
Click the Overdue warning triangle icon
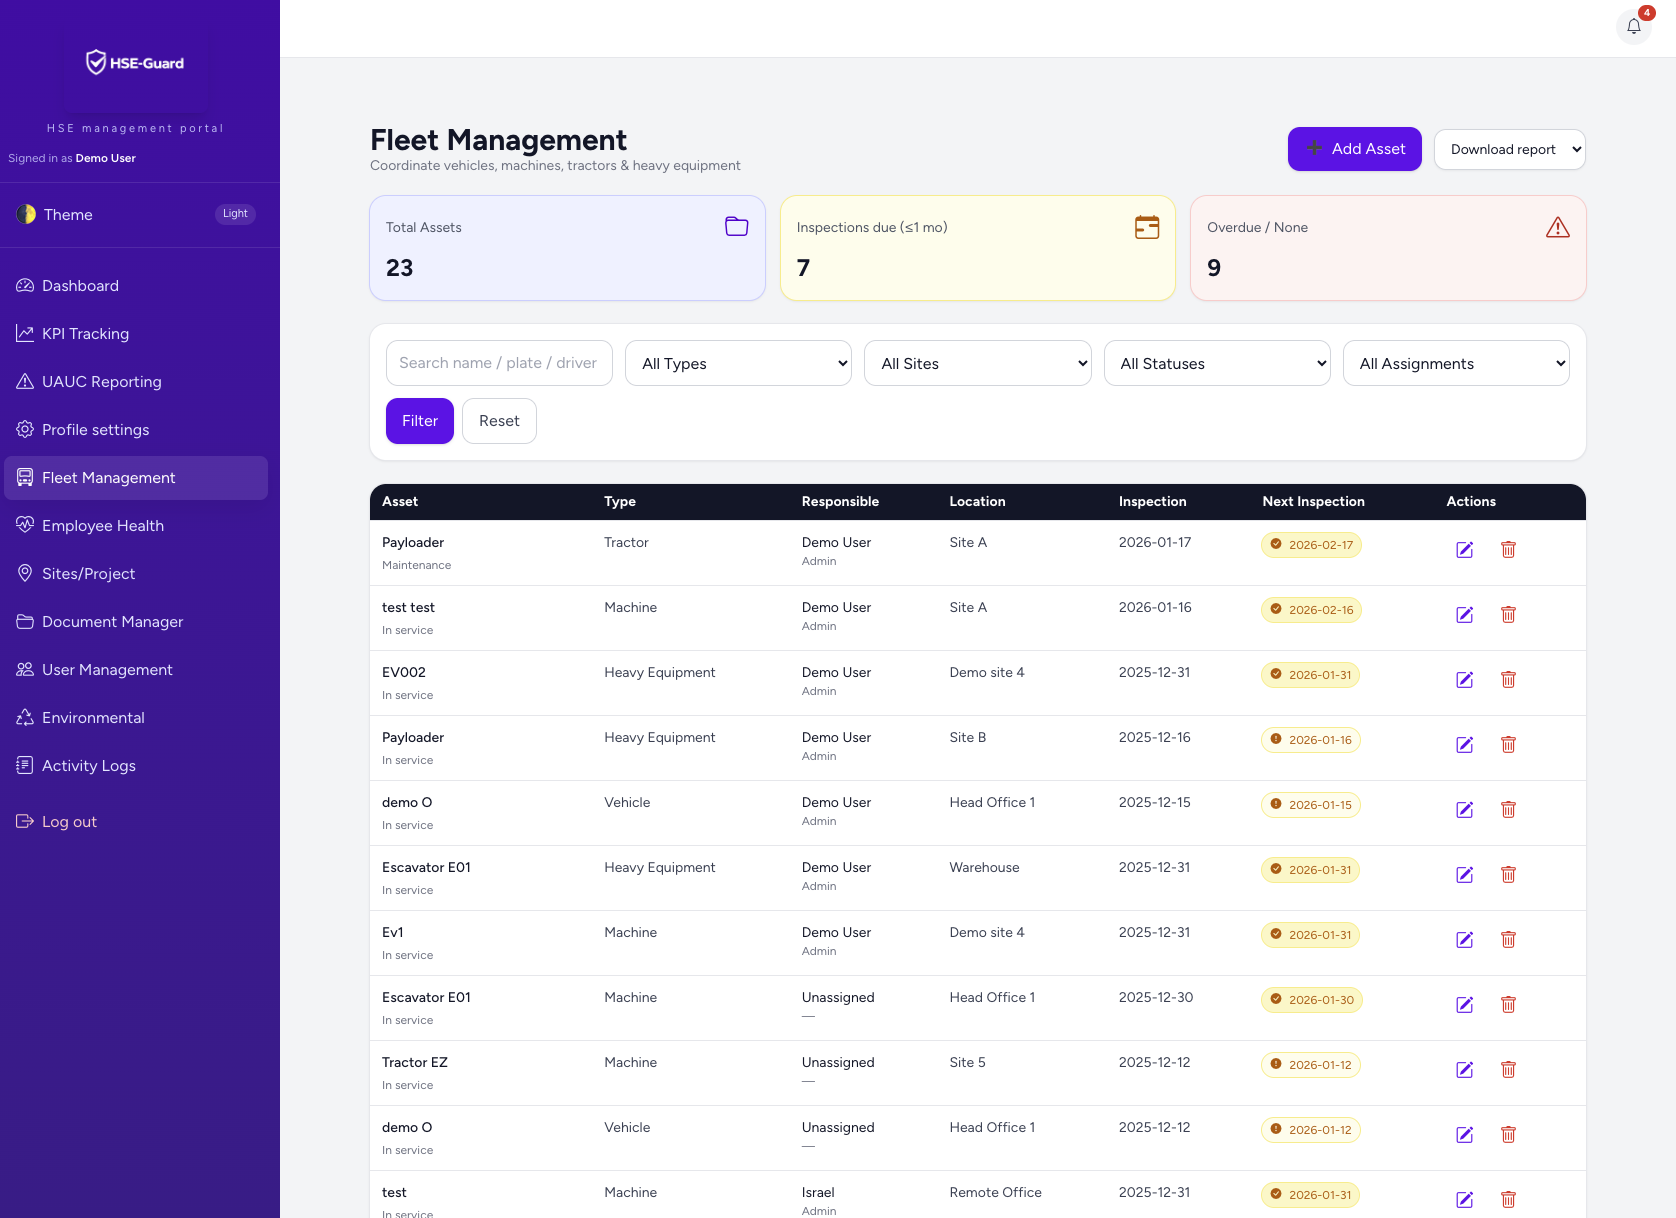coord(1557,228)
